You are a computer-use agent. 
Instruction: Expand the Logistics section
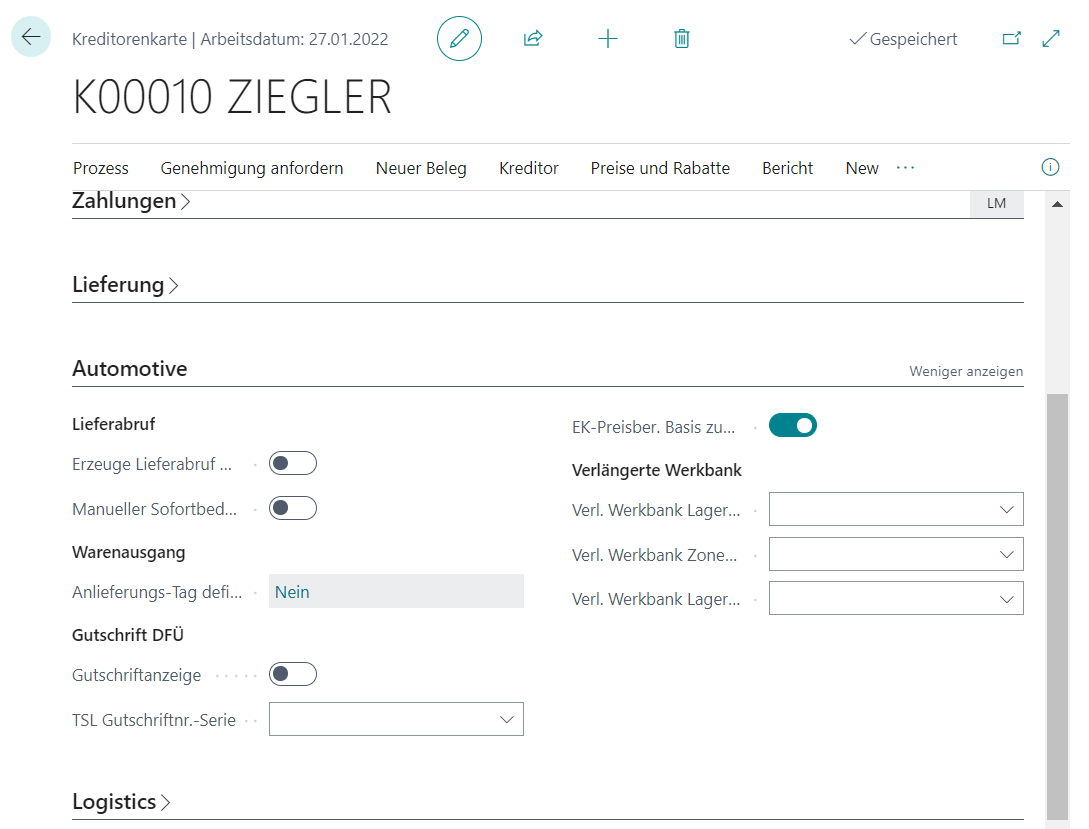(x=121, y=802)
